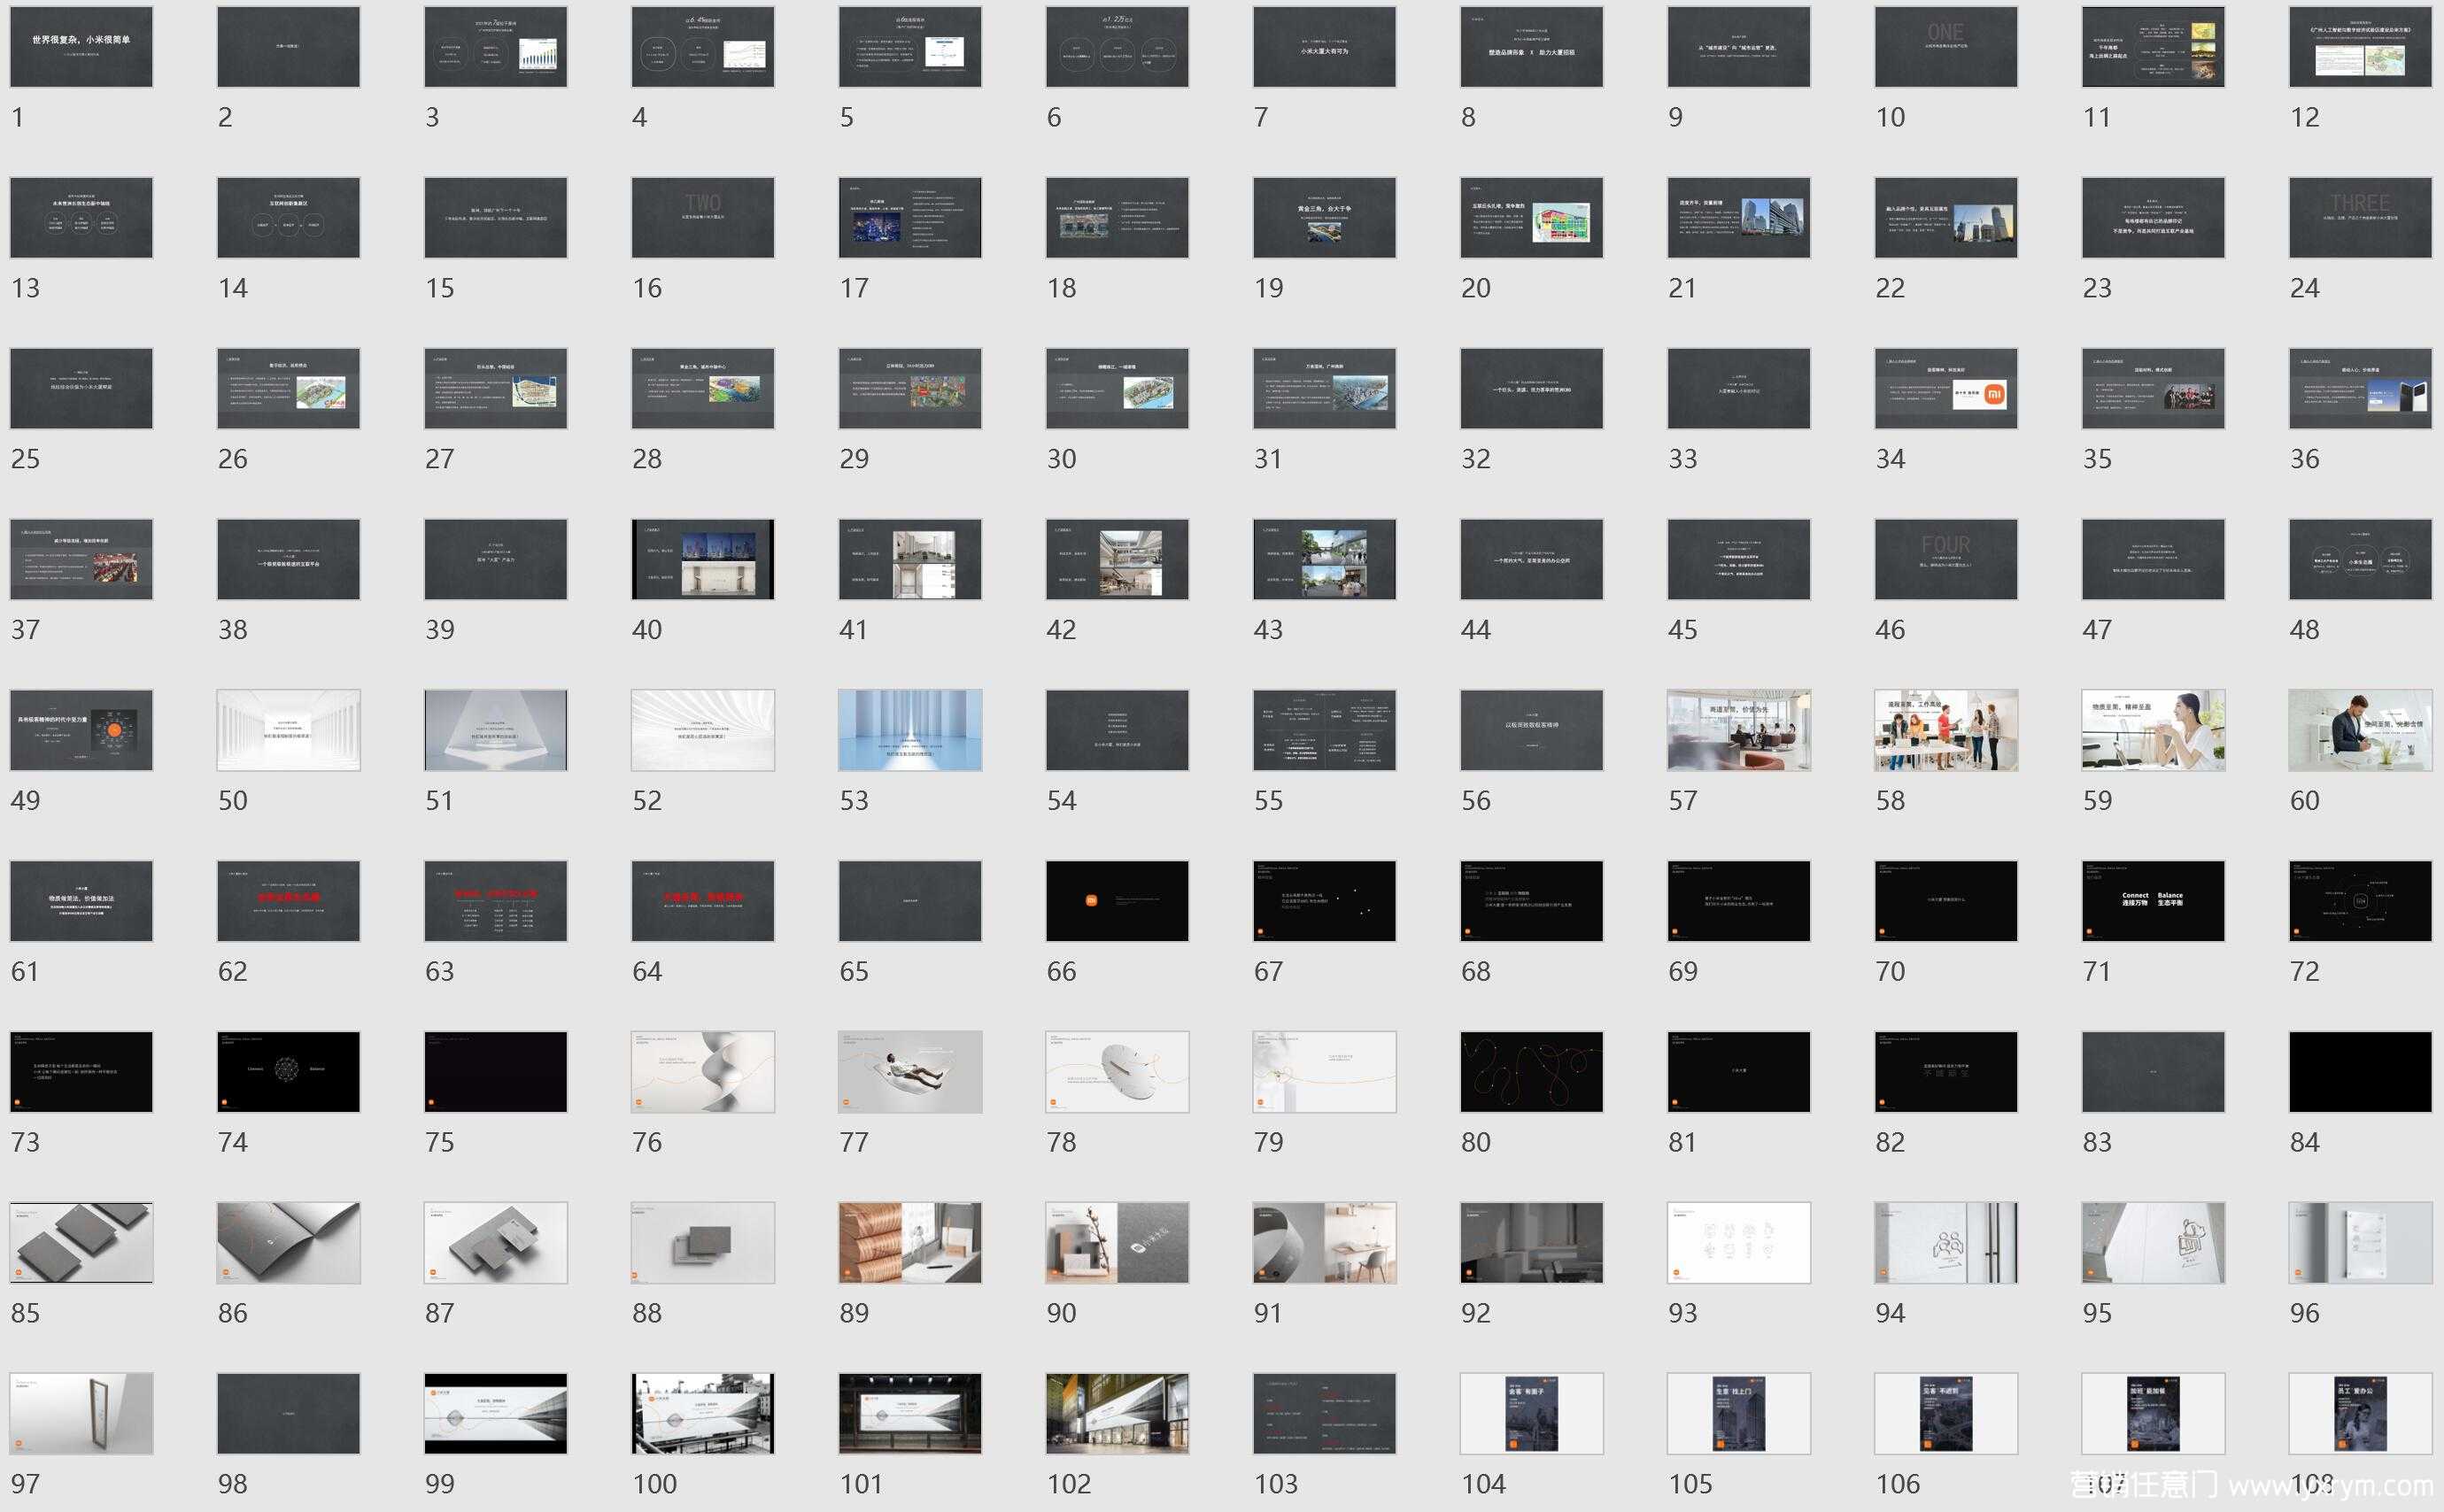Select slide 1 title thumbnail
This screenshot has height=1512, width=2444.
click(x=81, y=47)
